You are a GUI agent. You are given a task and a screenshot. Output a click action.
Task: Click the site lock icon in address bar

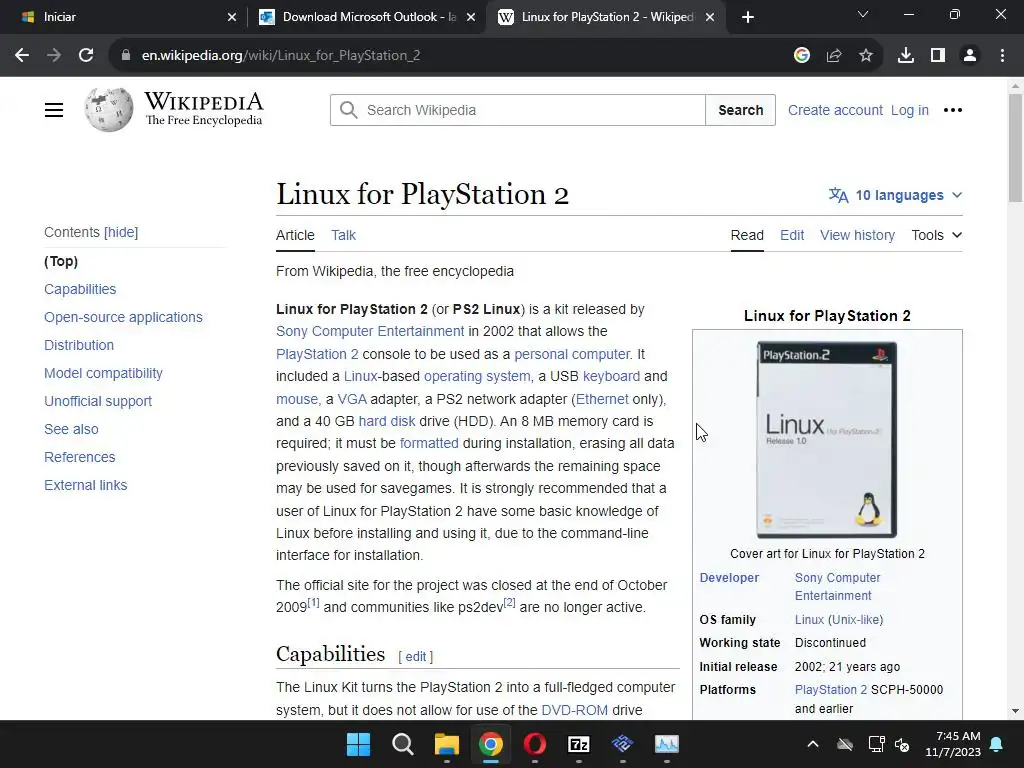pyautogui.click(x=126, y=56)
